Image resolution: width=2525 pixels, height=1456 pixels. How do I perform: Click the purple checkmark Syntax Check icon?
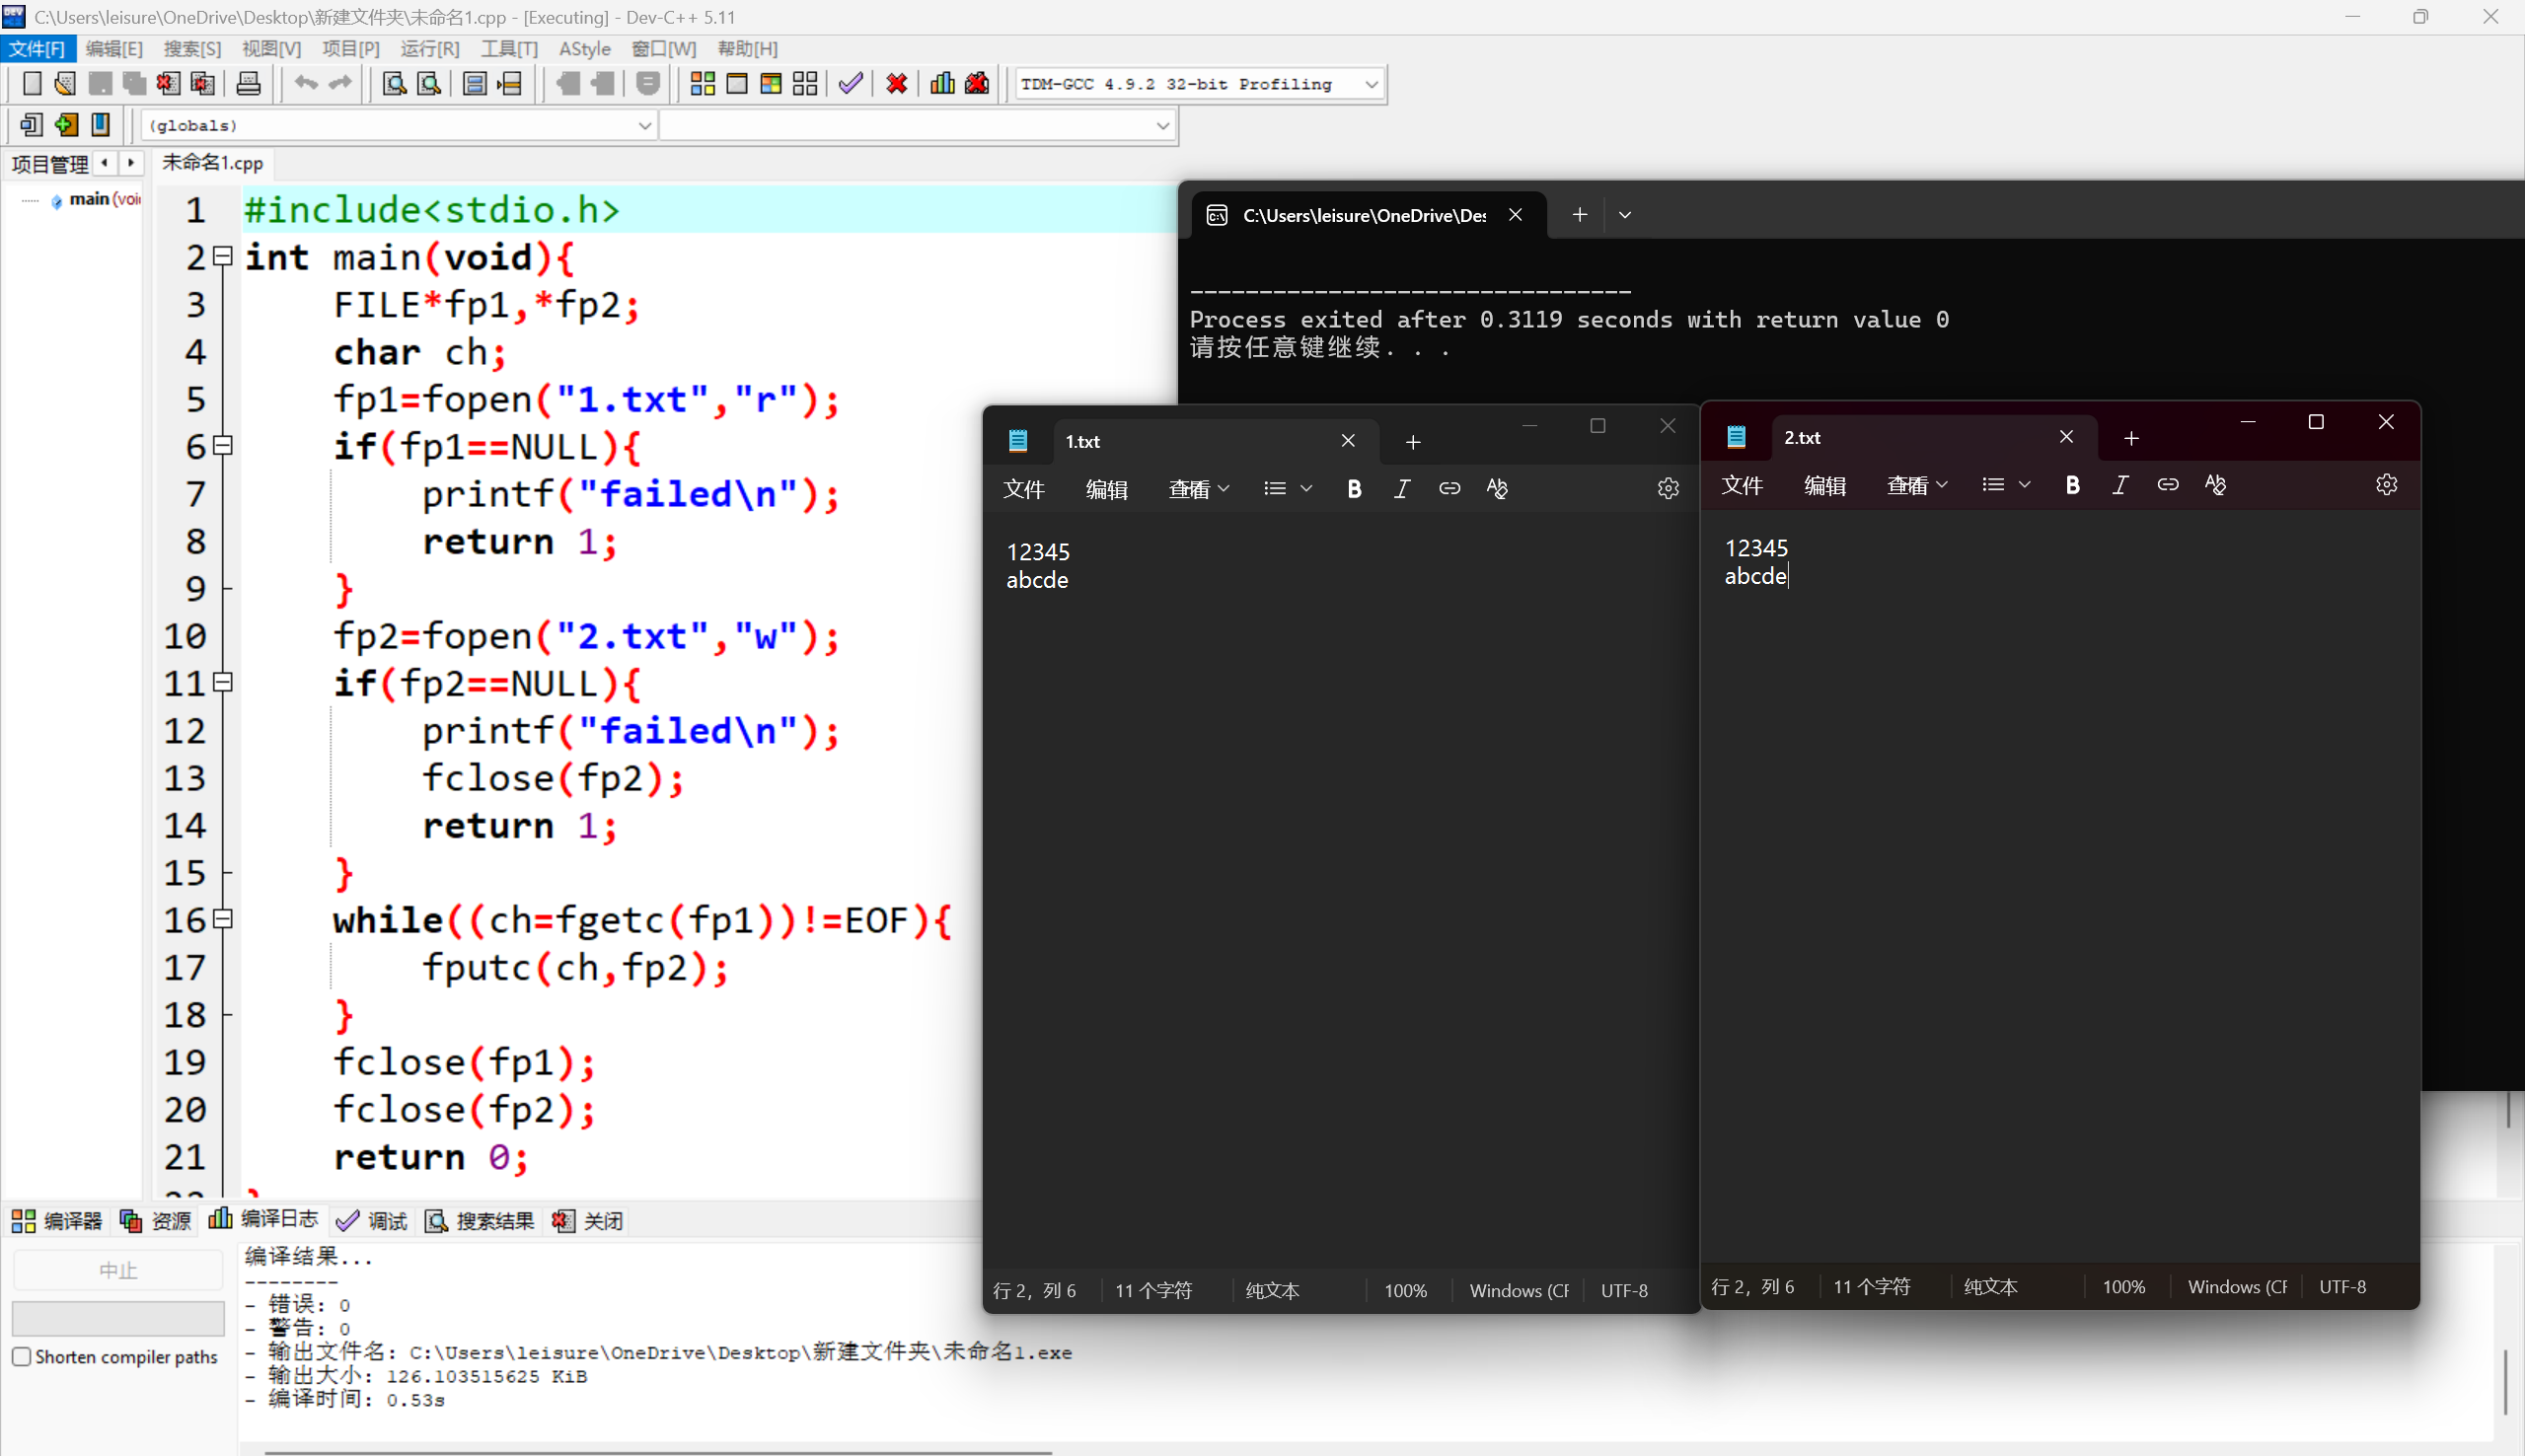pyautogui.click(x=851, y=84)
